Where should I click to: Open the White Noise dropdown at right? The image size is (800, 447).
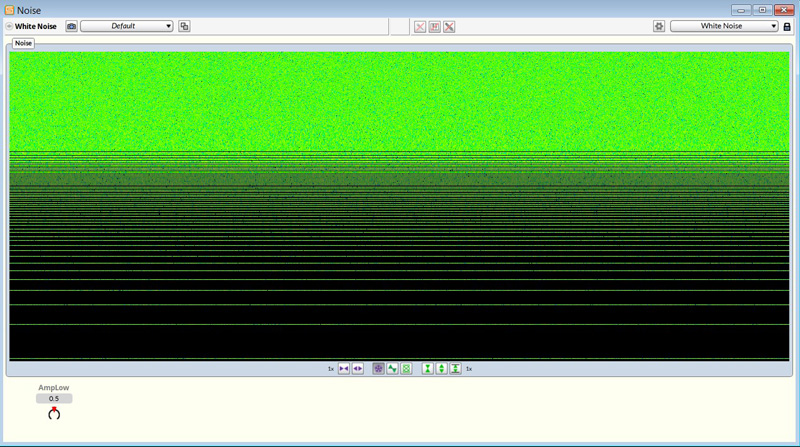click(x=724, y=26)
